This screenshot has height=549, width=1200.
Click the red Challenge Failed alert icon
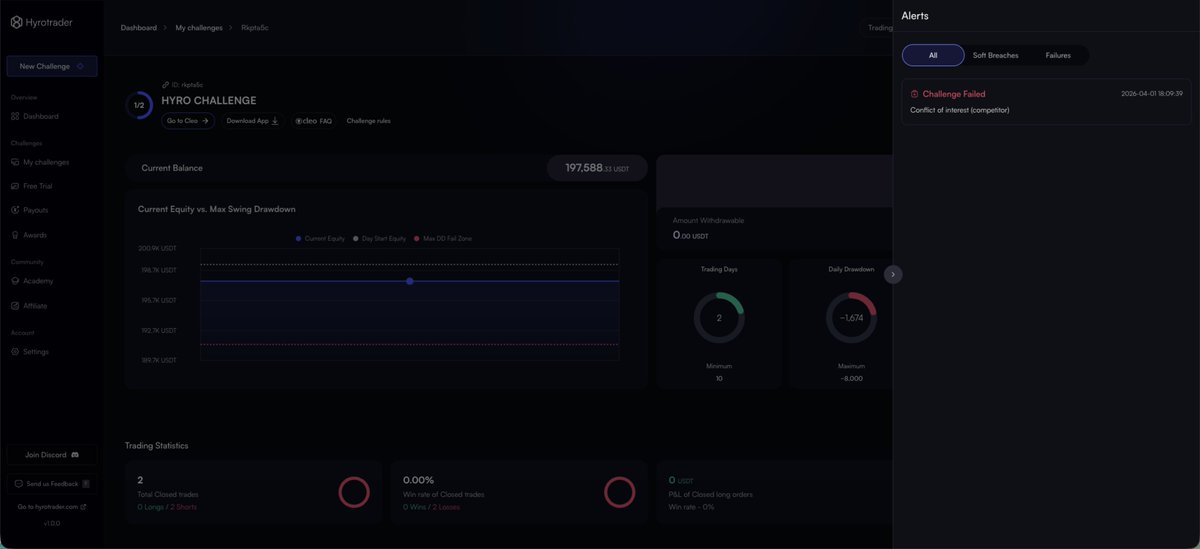pyautogui.click(x=914, y=94)
